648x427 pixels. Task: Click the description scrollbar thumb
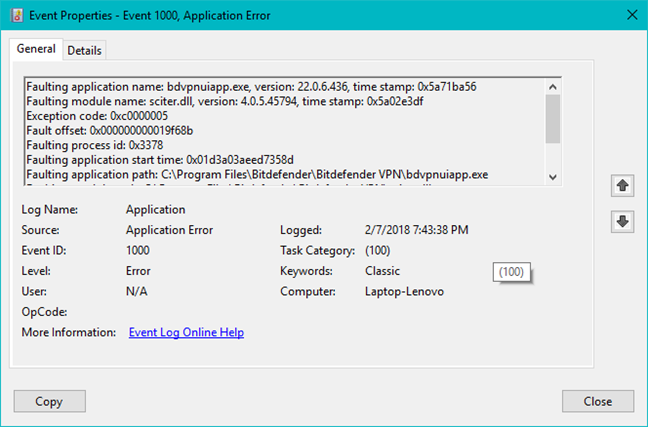pos(553,119)
